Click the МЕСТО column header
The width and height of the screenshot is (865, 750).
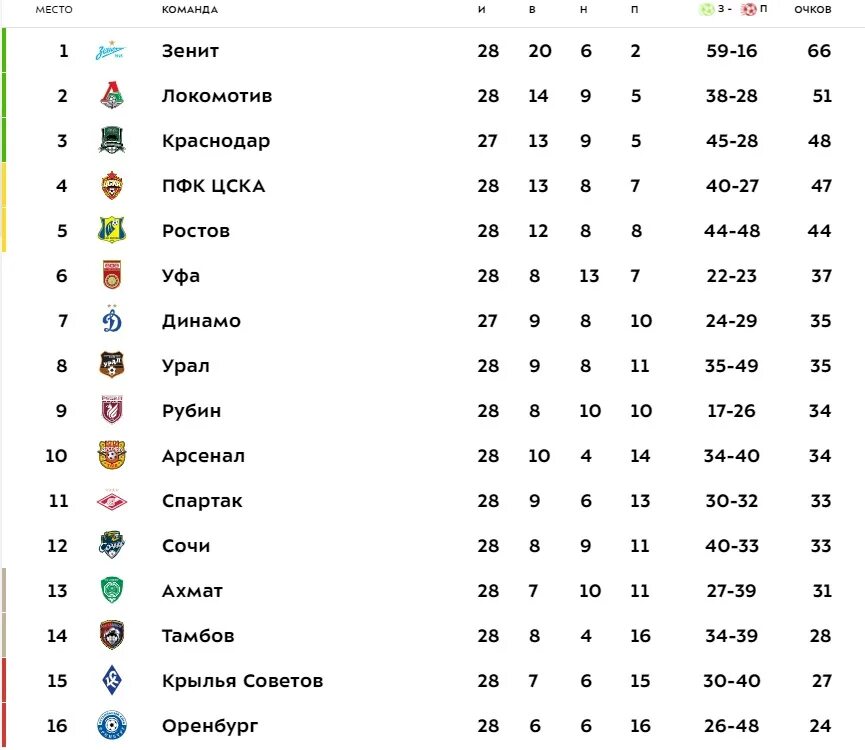coord(54,9)
